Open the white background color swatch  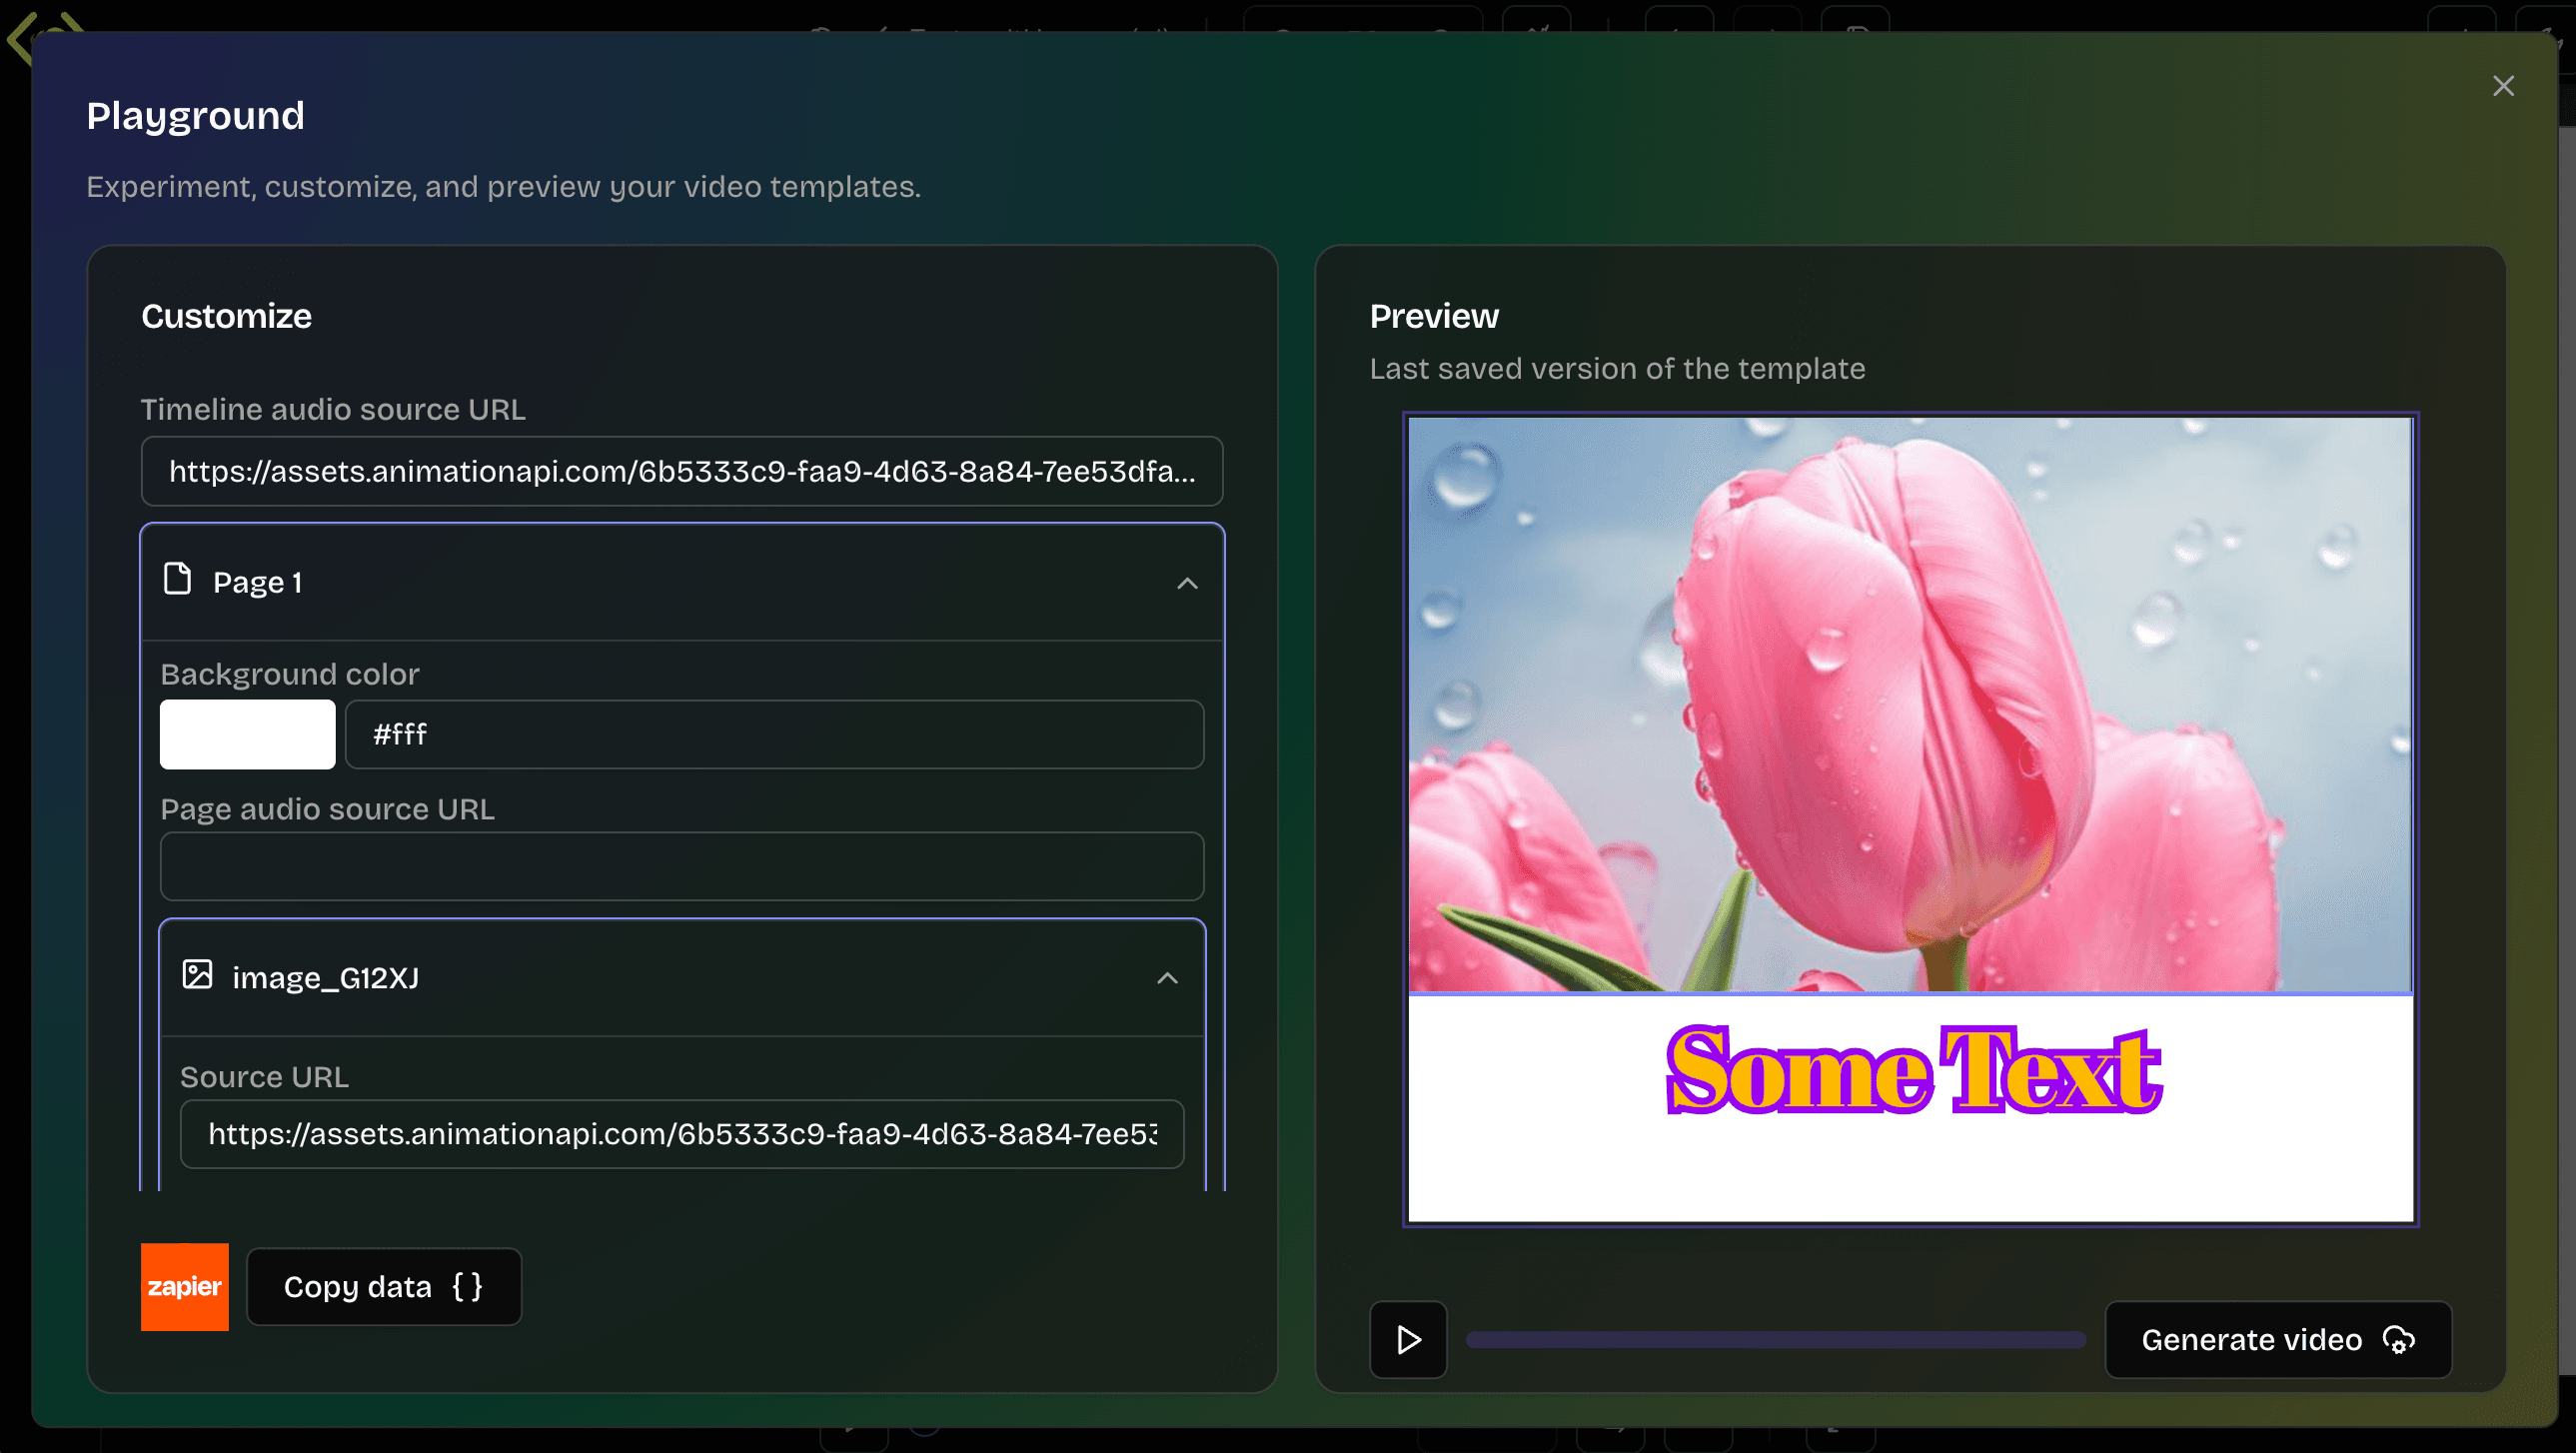pyautogui.click(x=247, y=734)
